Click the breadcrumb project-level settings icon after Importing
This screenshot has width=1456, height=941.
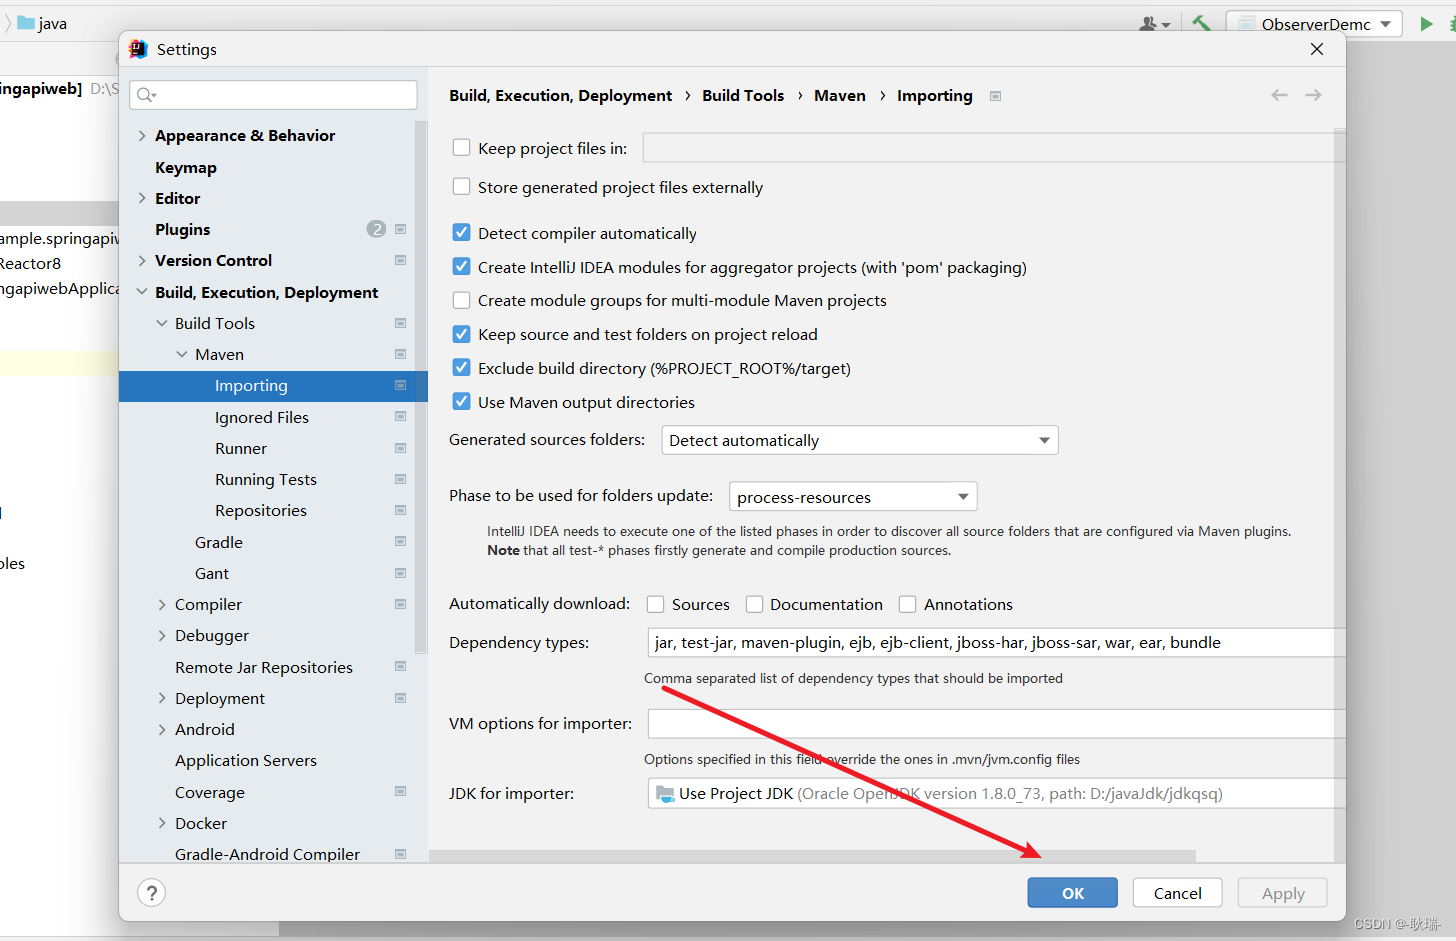(x=995, y=96)
